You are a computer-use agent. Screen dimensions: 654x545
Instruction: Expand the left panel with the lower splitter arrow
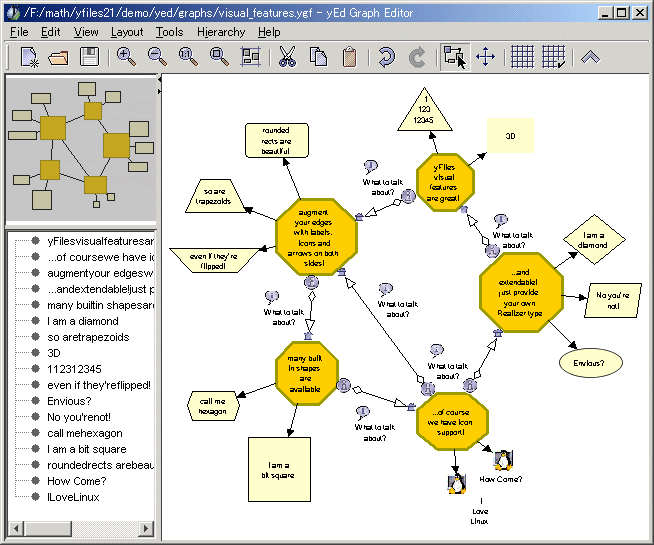pyautogui.click(x=159, y=91)
